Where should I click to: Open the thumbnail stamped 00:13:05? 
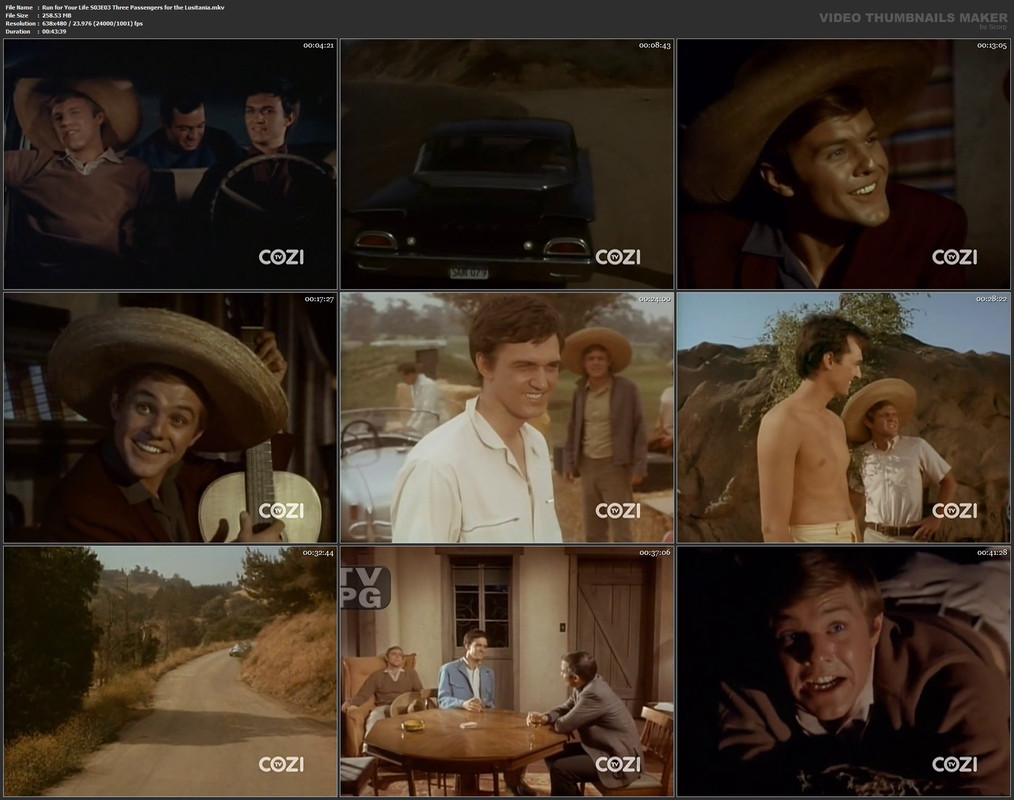tap(843, 164)
